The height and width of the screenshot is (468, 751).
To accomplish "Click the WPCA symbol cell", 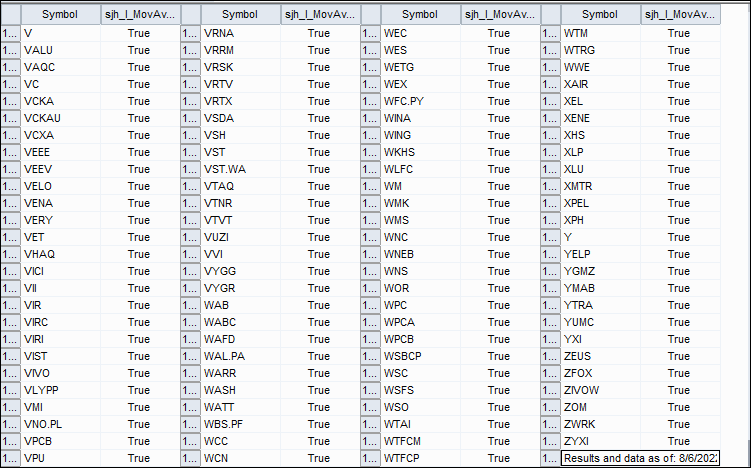I will click(421, 322).
